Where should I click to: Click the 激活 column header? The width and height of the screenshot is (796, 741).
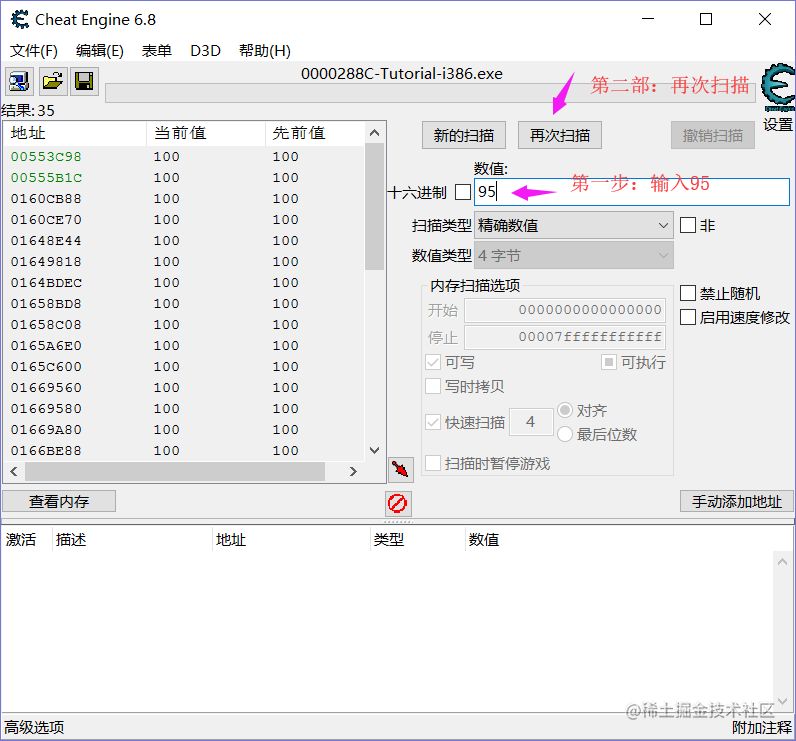click(26, 540)
